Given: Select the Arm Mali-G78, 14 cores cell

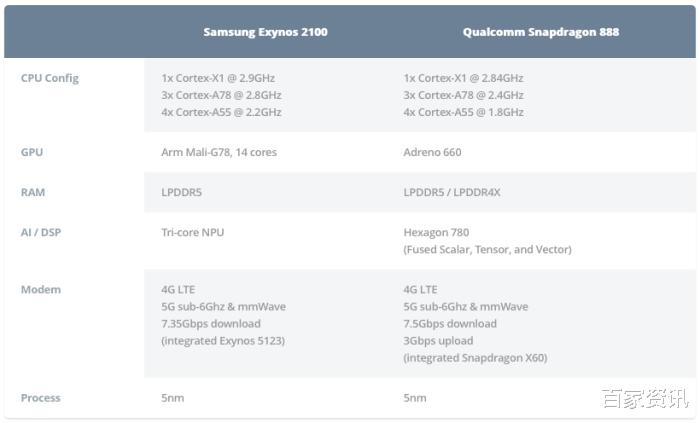Looking at the screenshot, I should point(219,152).
